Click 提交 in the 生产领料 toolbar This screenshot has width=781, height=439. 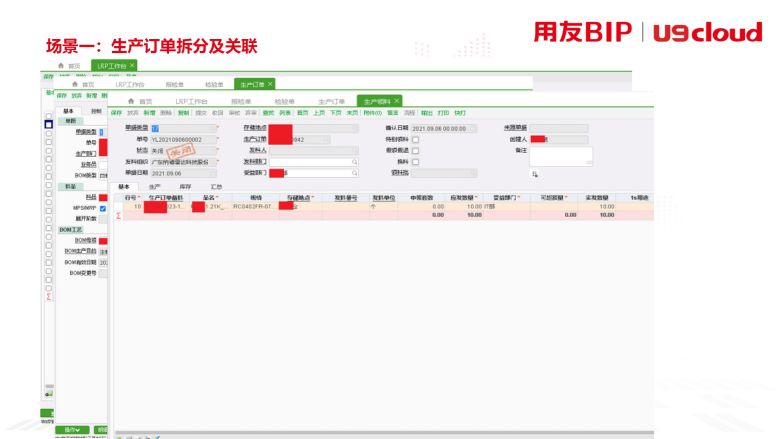[201, 113]
